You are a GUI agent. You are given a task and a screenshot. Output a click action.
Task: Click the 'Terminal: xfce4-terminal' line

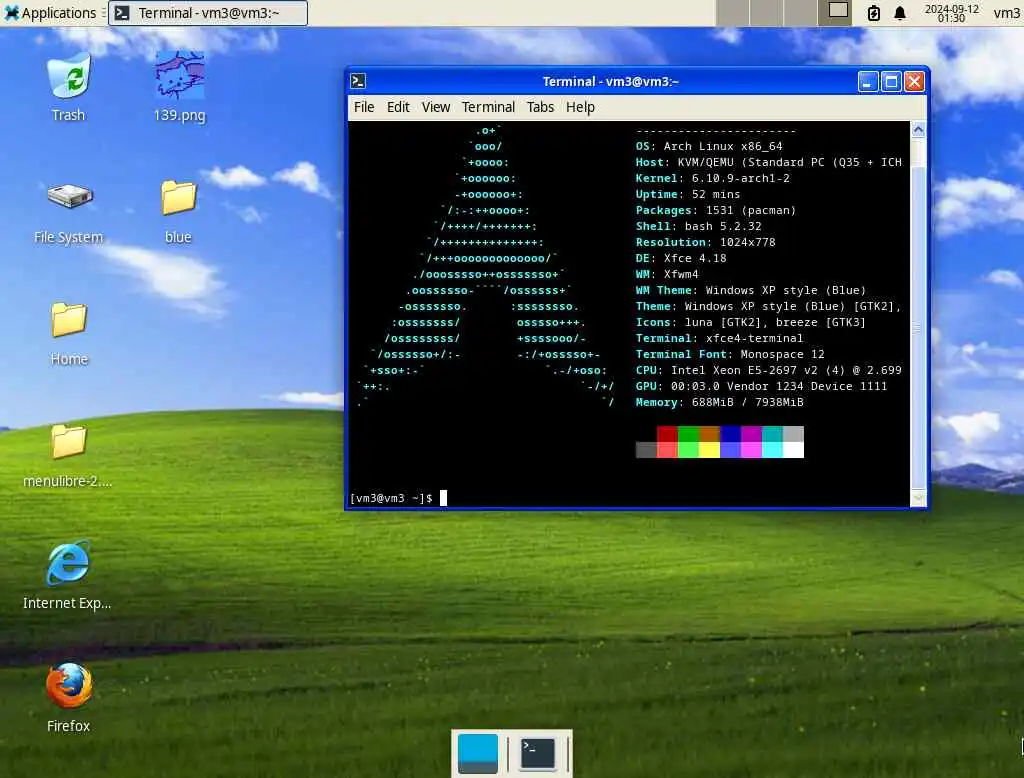(x=719, y=338)
